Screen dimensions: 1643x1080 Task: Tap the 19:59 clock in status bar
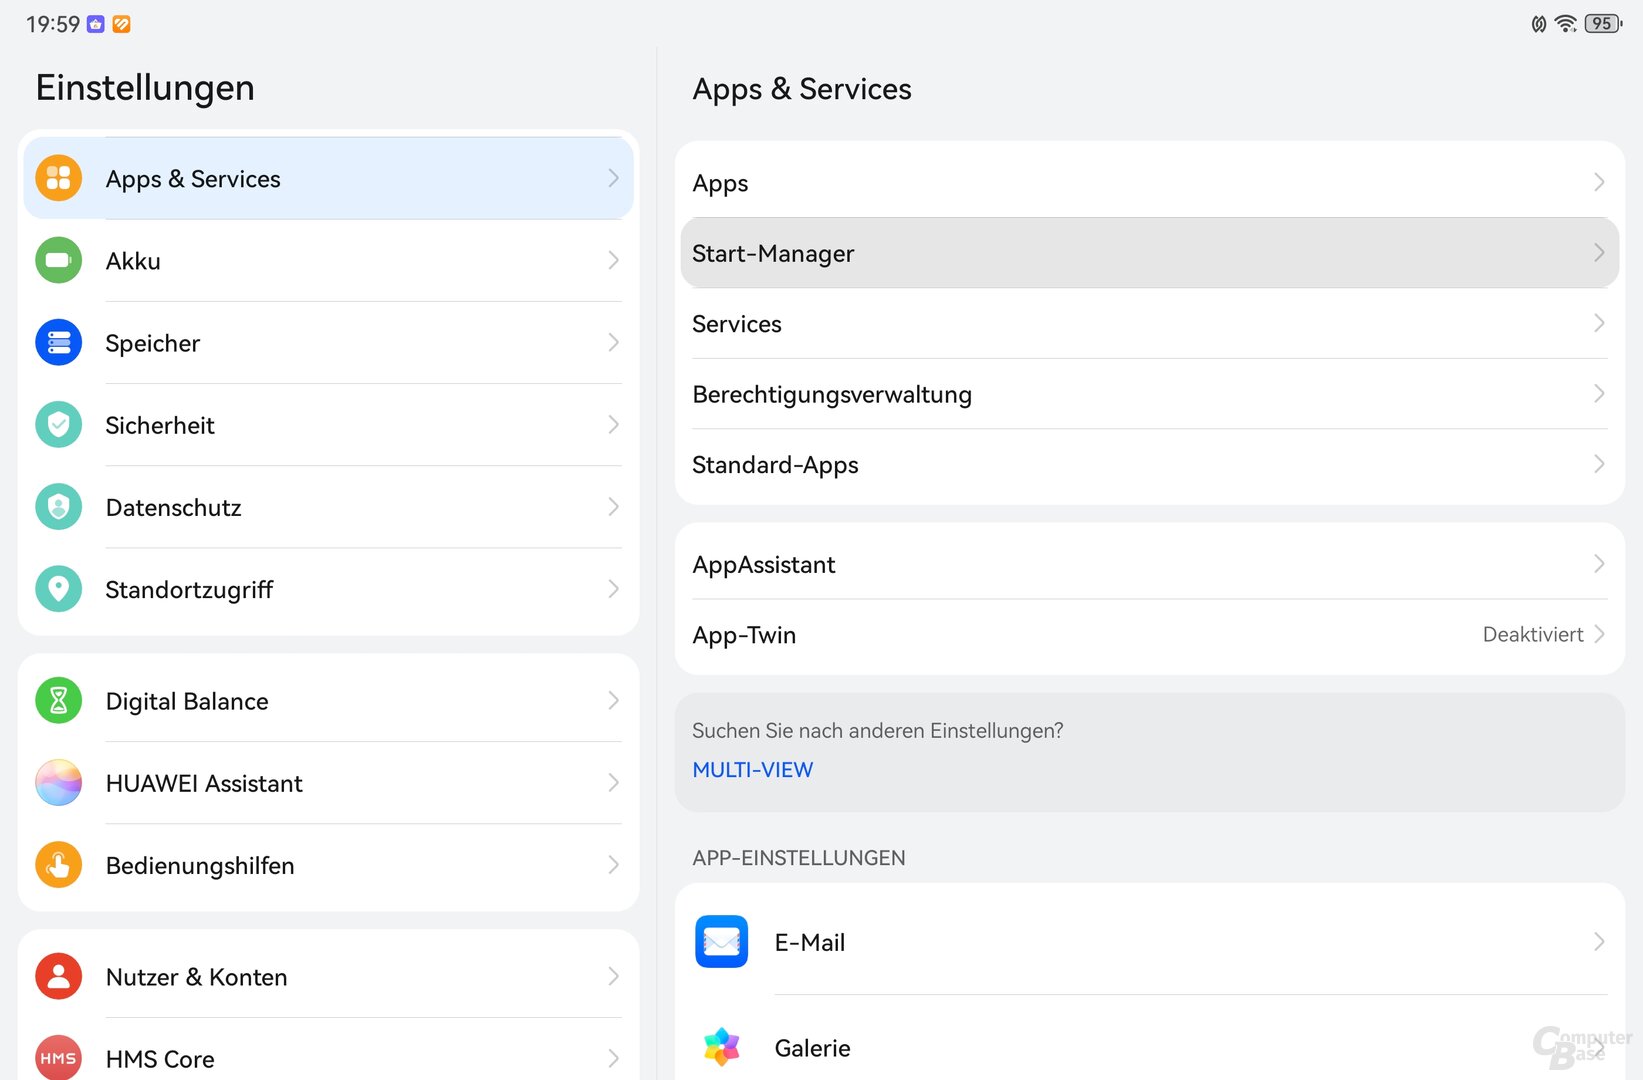[x=52, y=24]
